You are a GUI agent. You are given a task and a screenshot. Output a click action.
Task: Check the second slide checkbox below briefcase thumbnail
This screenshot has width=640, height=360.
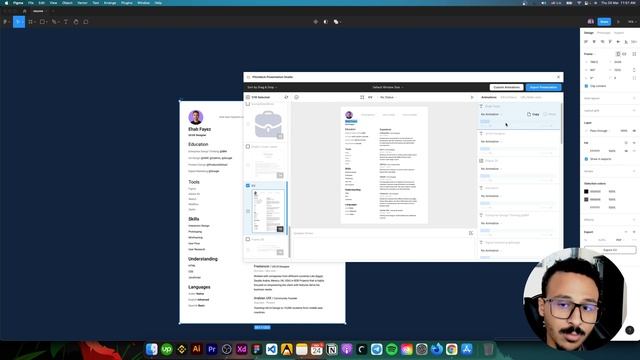point(248,147)
